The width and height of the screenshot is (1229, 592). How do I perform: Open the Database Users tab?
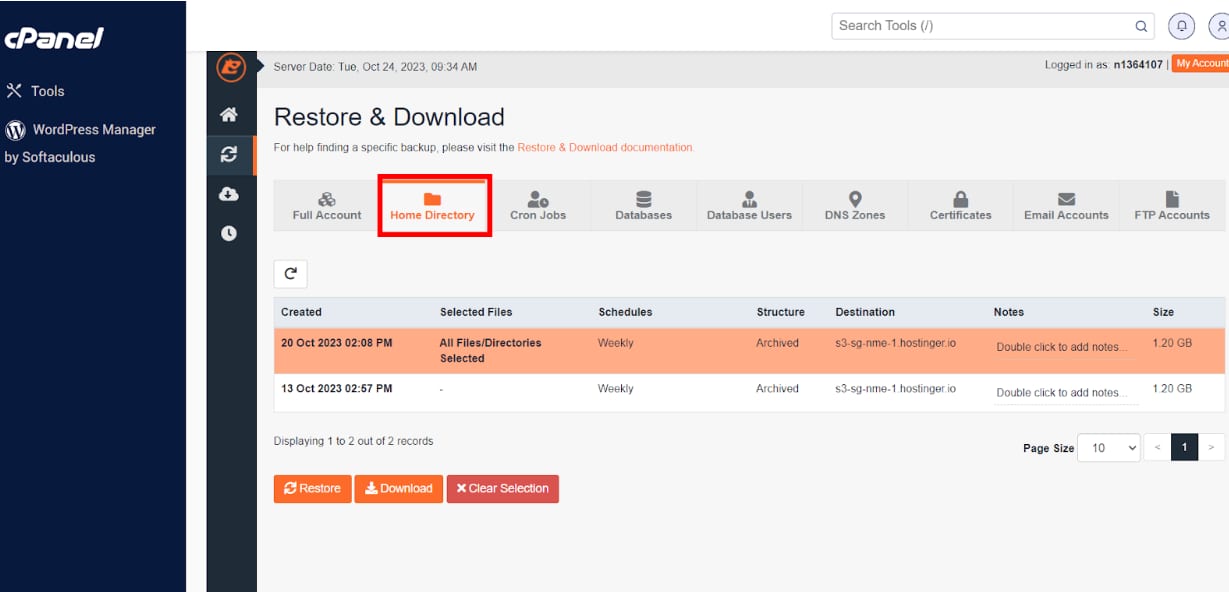[749, 206]
